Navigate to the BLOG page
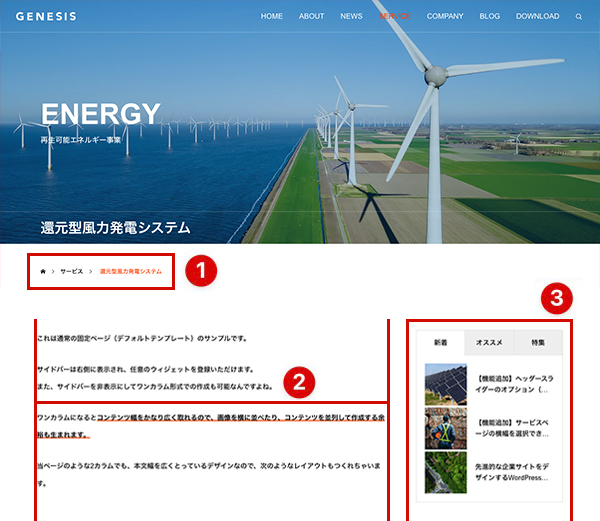This screenshot has width=600, height=521. click(490, 17)
